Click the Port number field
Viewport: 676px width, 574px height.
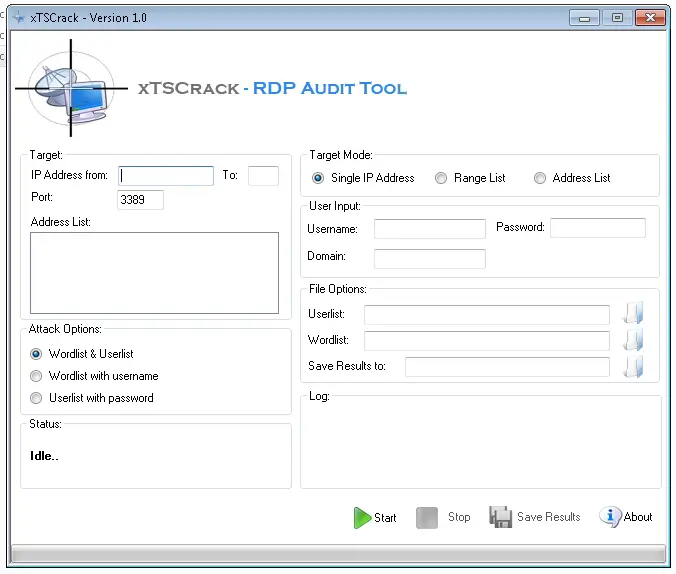[x=140, y=200]
